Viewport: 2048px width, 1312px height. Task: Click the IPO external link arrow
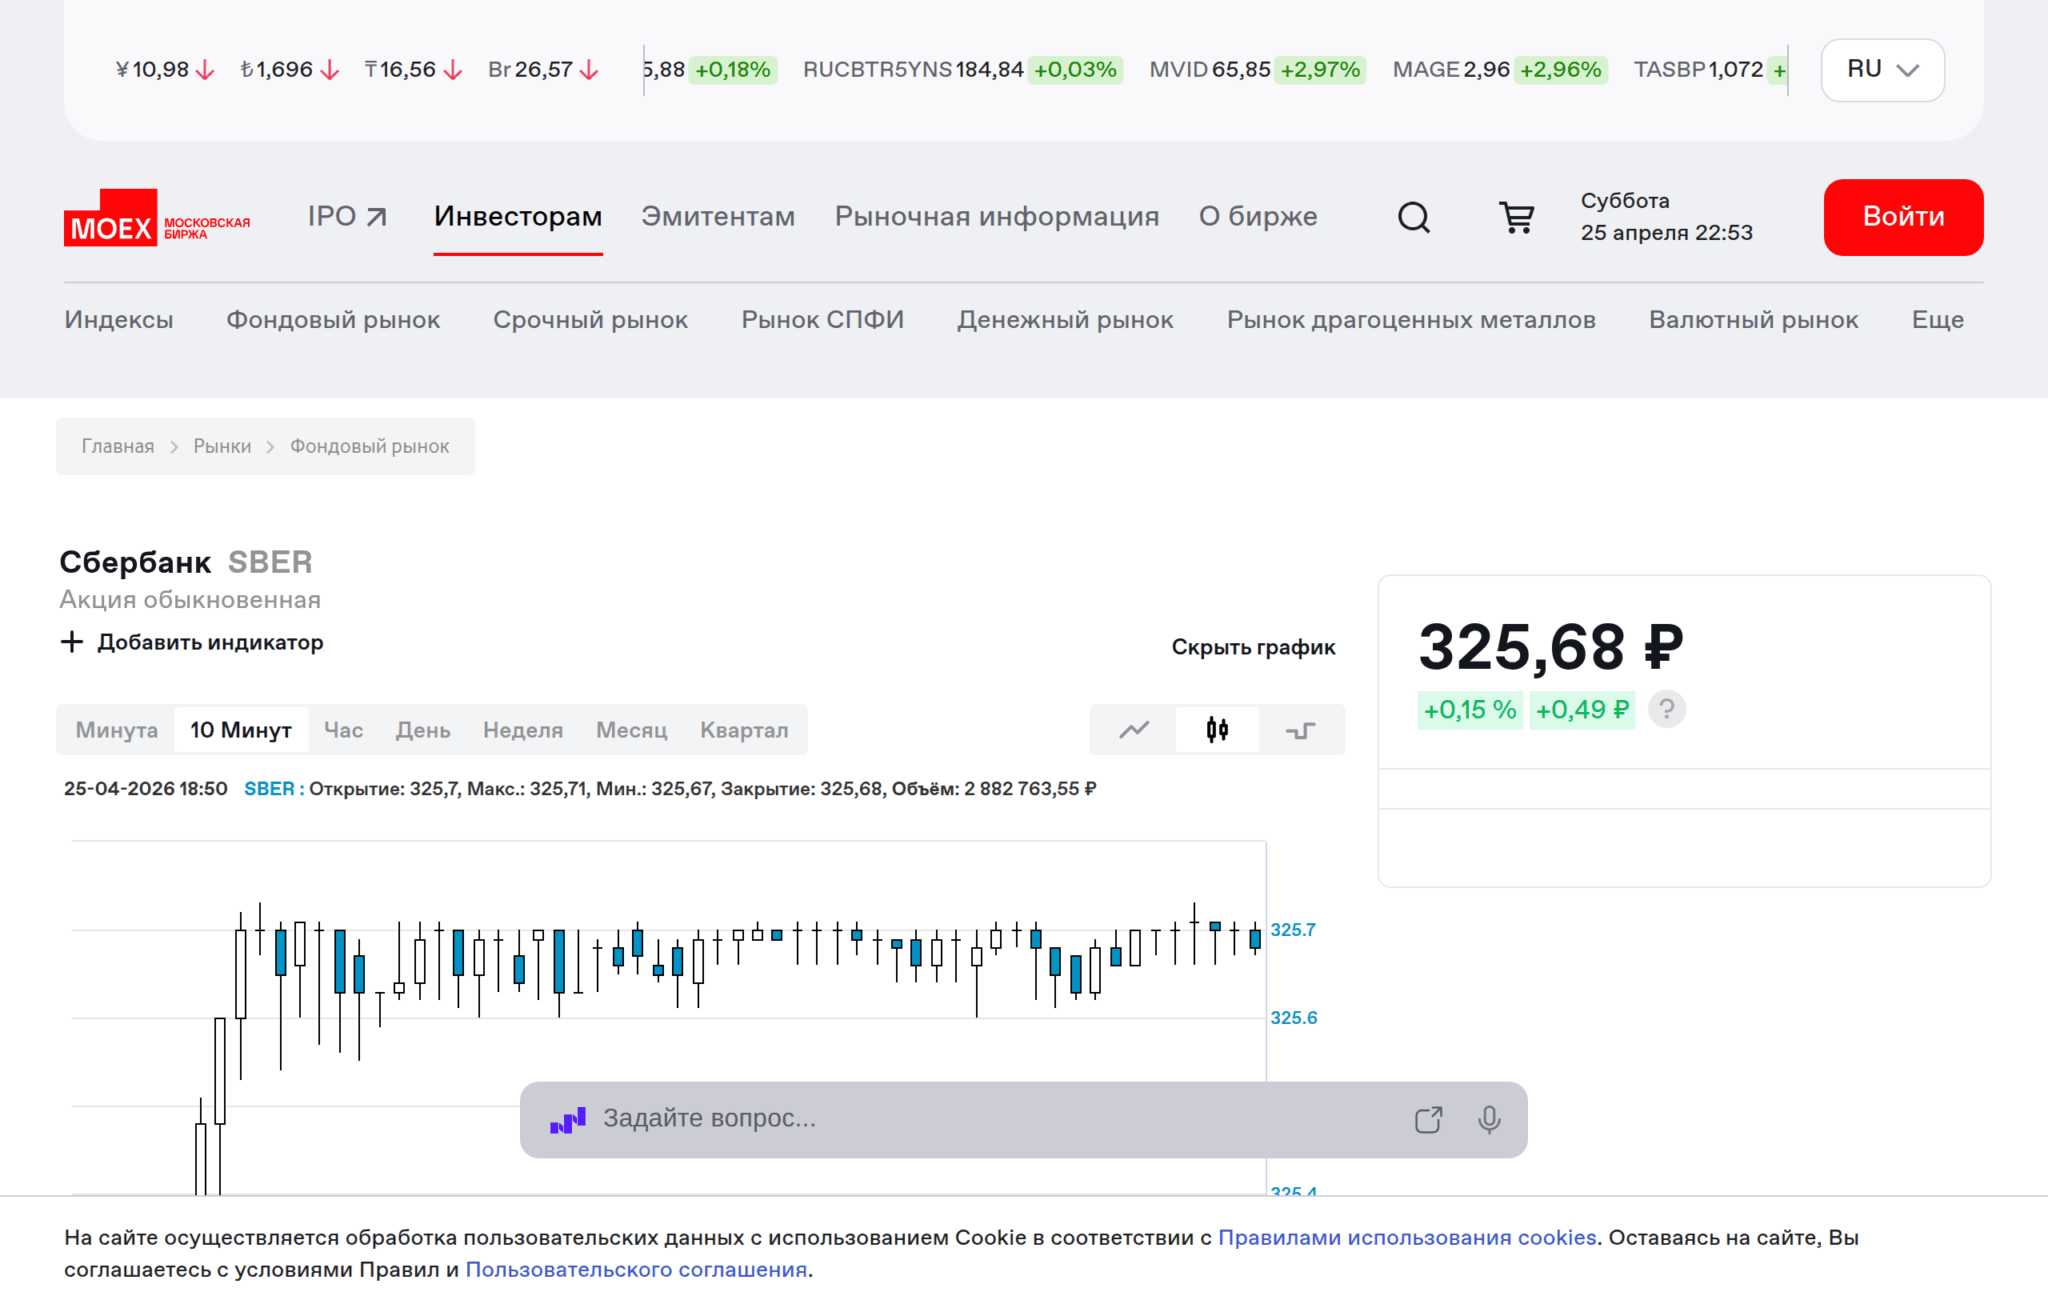[x=376, y=217]
